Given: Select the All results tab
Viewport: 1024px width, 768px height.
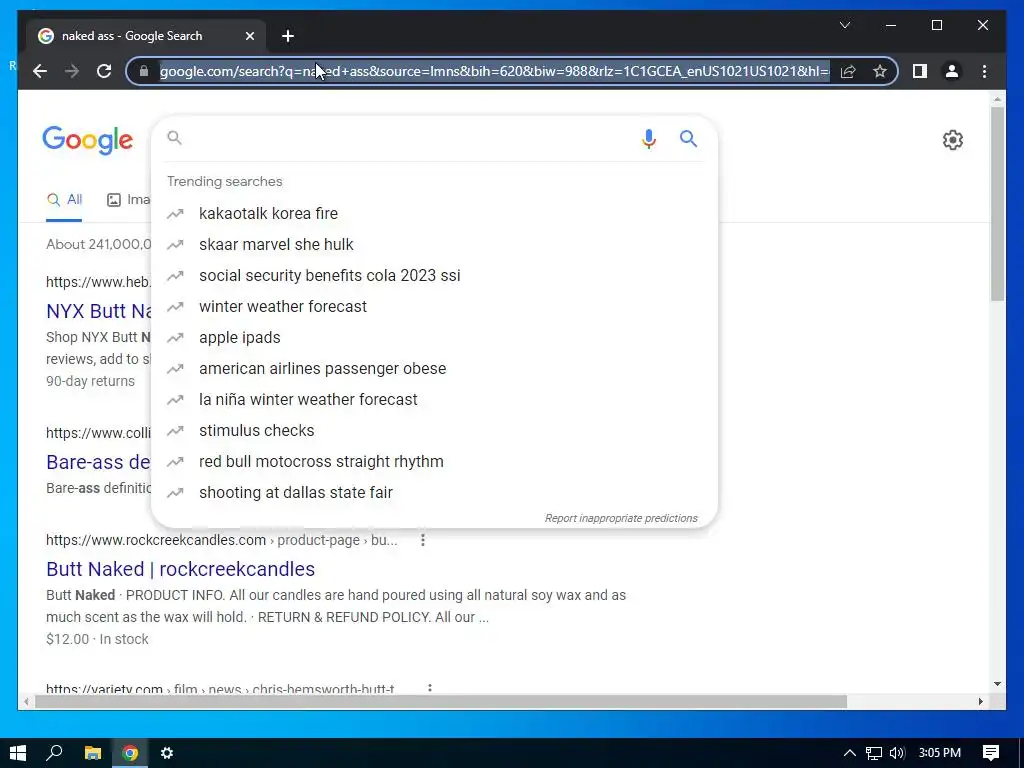Looking at the screenshot, I should click(x=64, y=200).
